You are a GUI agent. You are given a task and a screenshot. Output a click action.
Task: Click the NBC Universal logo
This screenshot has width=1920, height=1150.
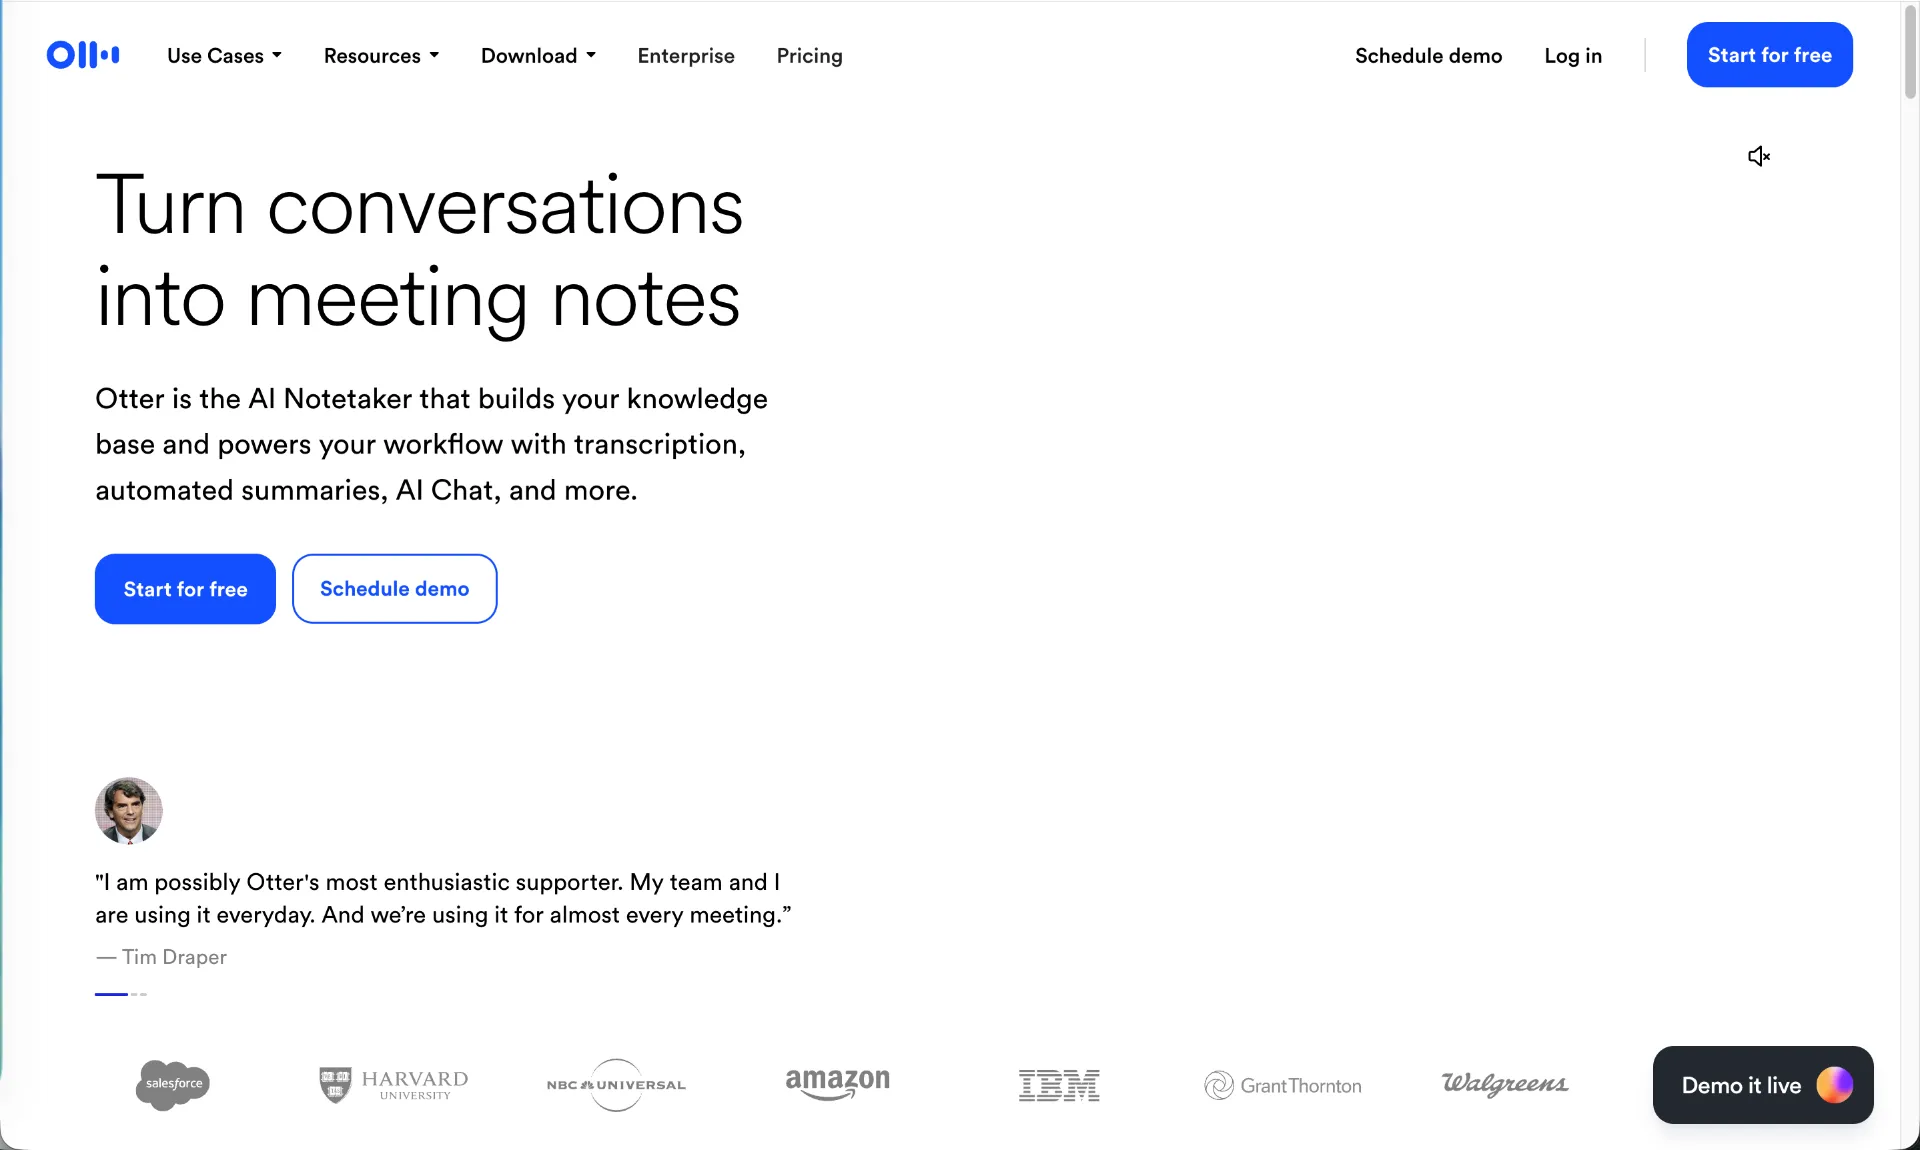click(x=616, y=1085)
